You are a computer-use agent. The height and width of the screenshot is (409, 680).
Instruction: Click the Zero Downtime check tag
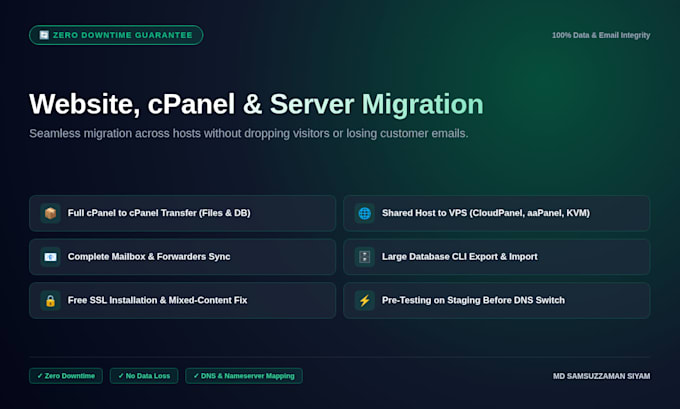(66, 376)
